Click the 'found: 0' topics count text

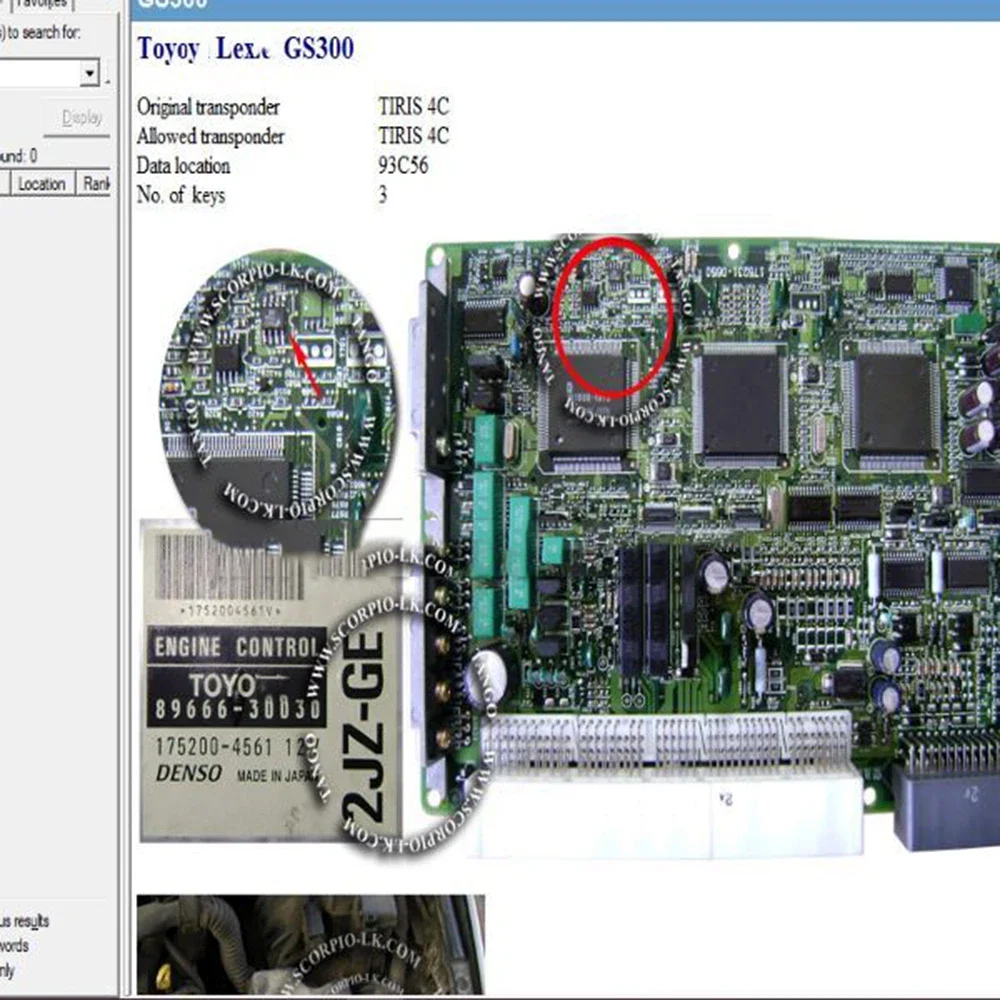coord(18,156)
